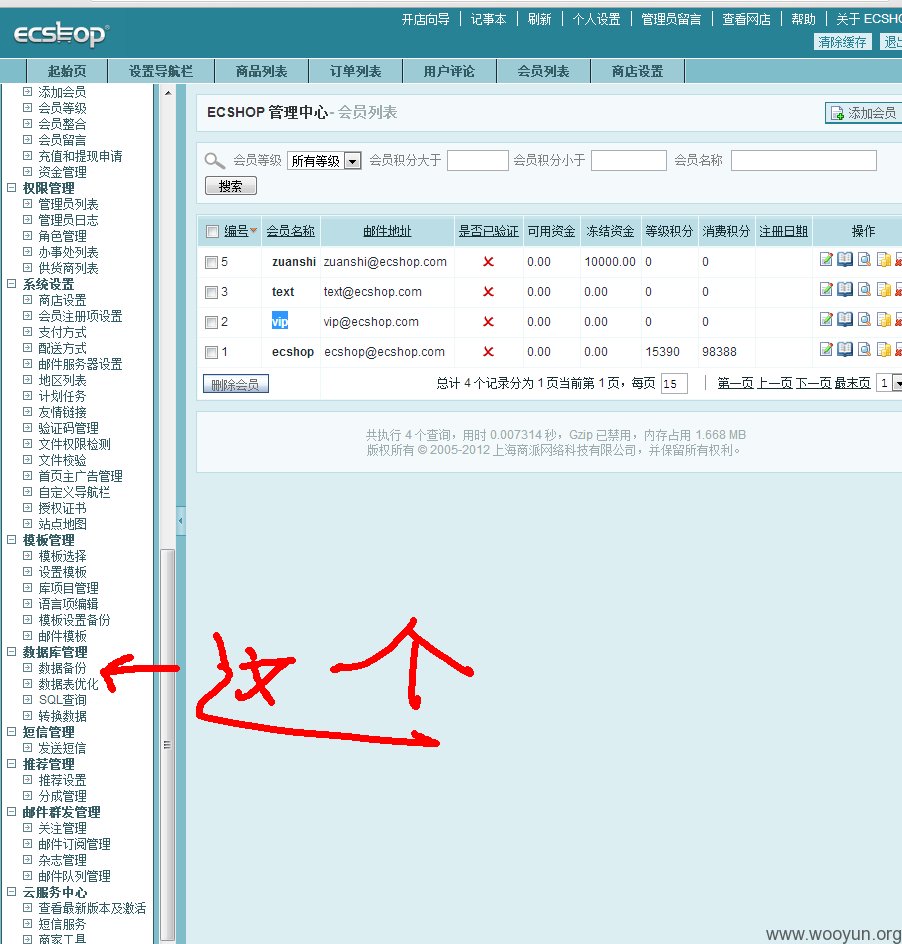
Task: Click the 添加会员 button at top right
Action: (863, 113)
